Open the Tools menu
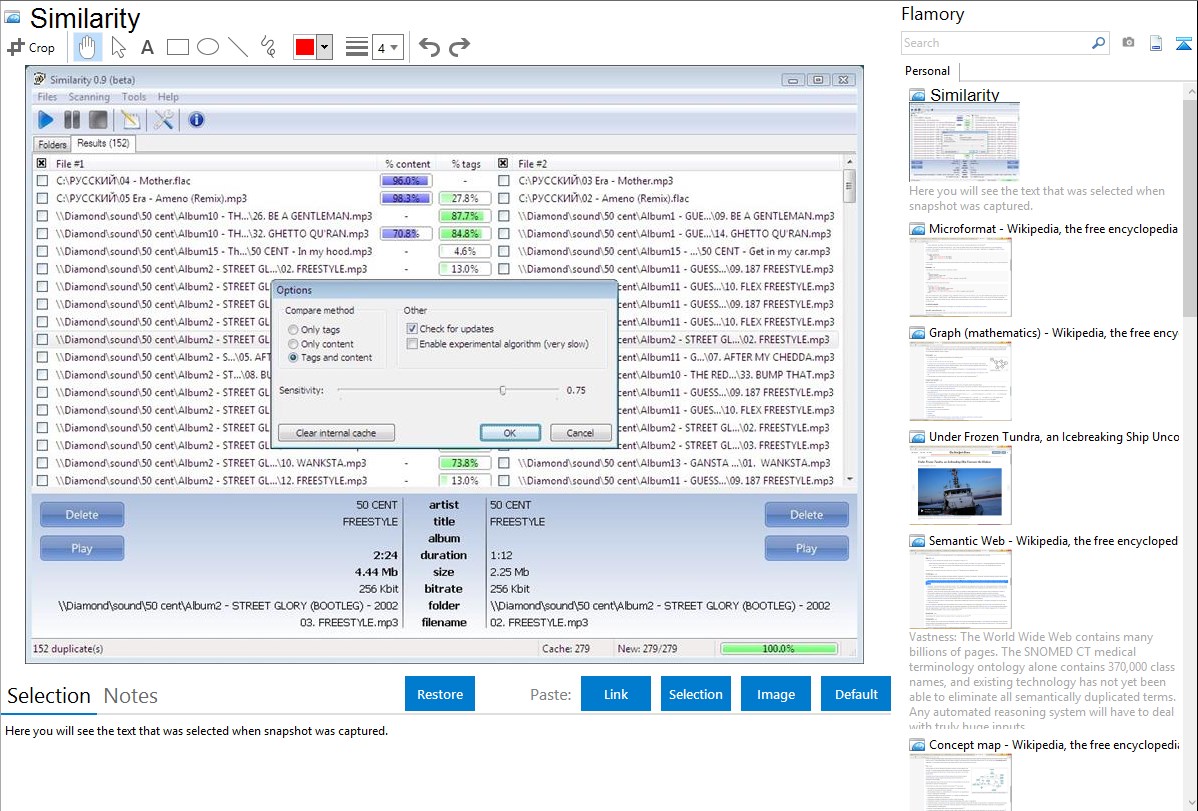The width and height of the screenshot is (1198, 811). (x=134, y=97)
